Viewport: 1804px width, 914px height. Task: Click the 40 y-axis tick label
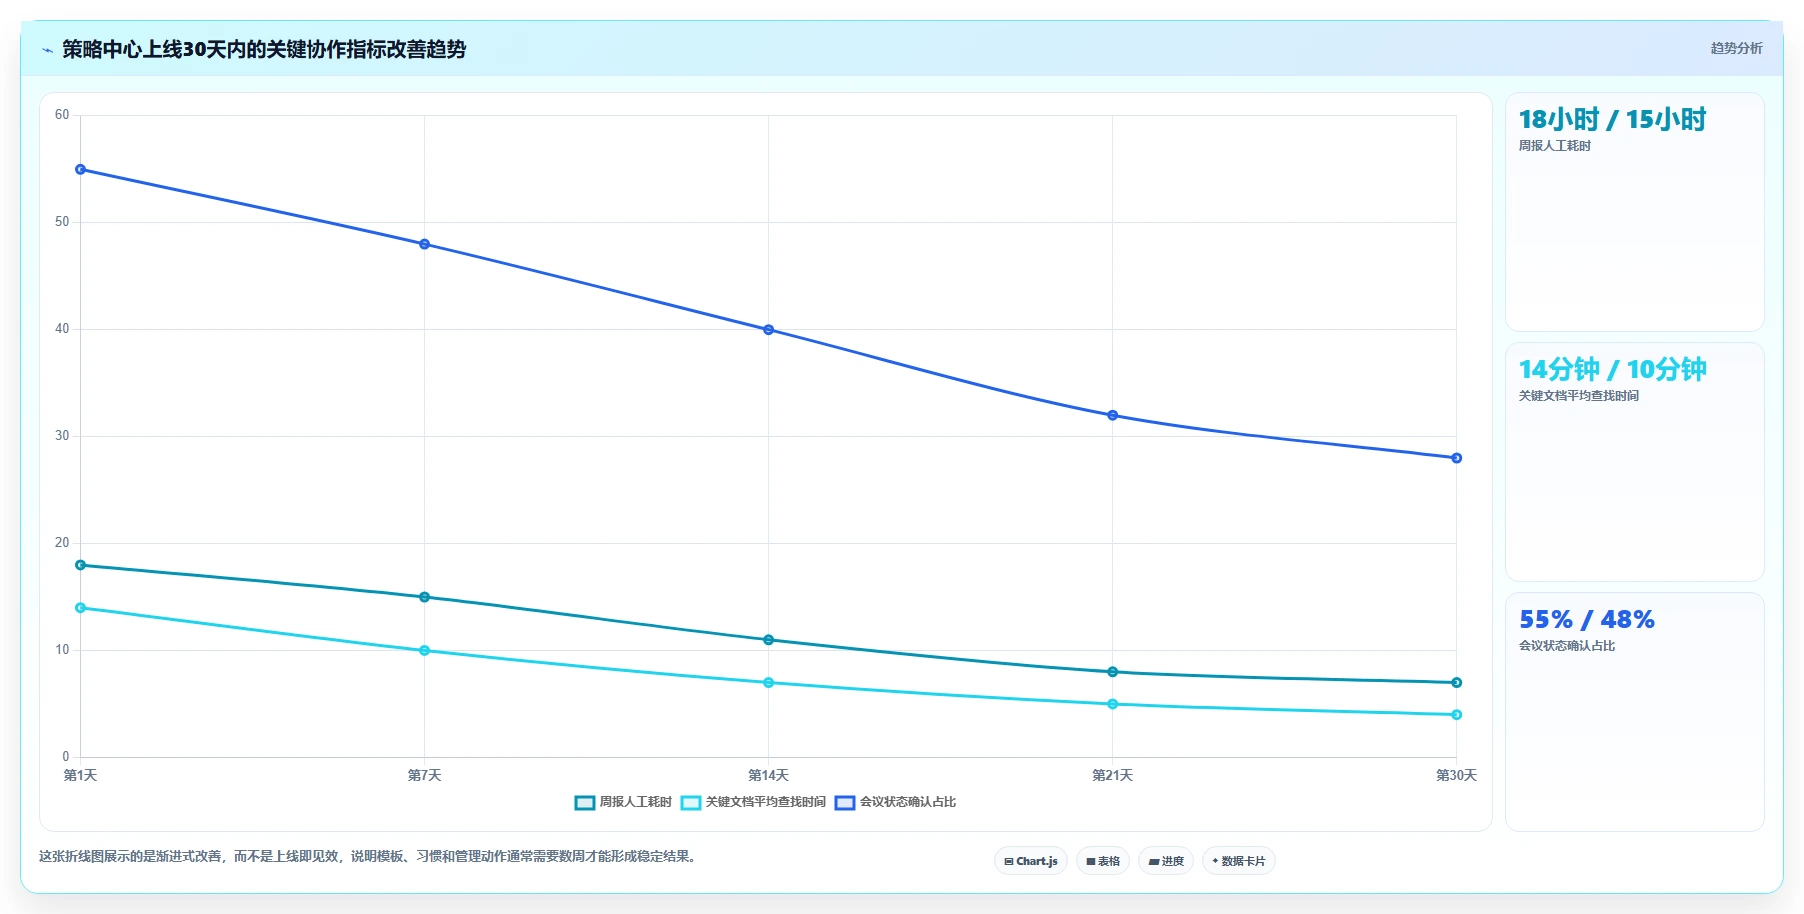tap(62, 329)
